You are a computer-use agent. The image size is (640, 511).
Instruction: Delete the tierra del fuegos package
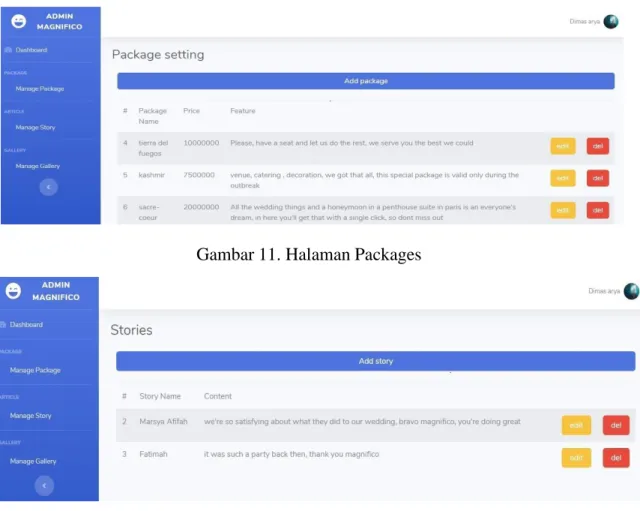pos(598,146)
